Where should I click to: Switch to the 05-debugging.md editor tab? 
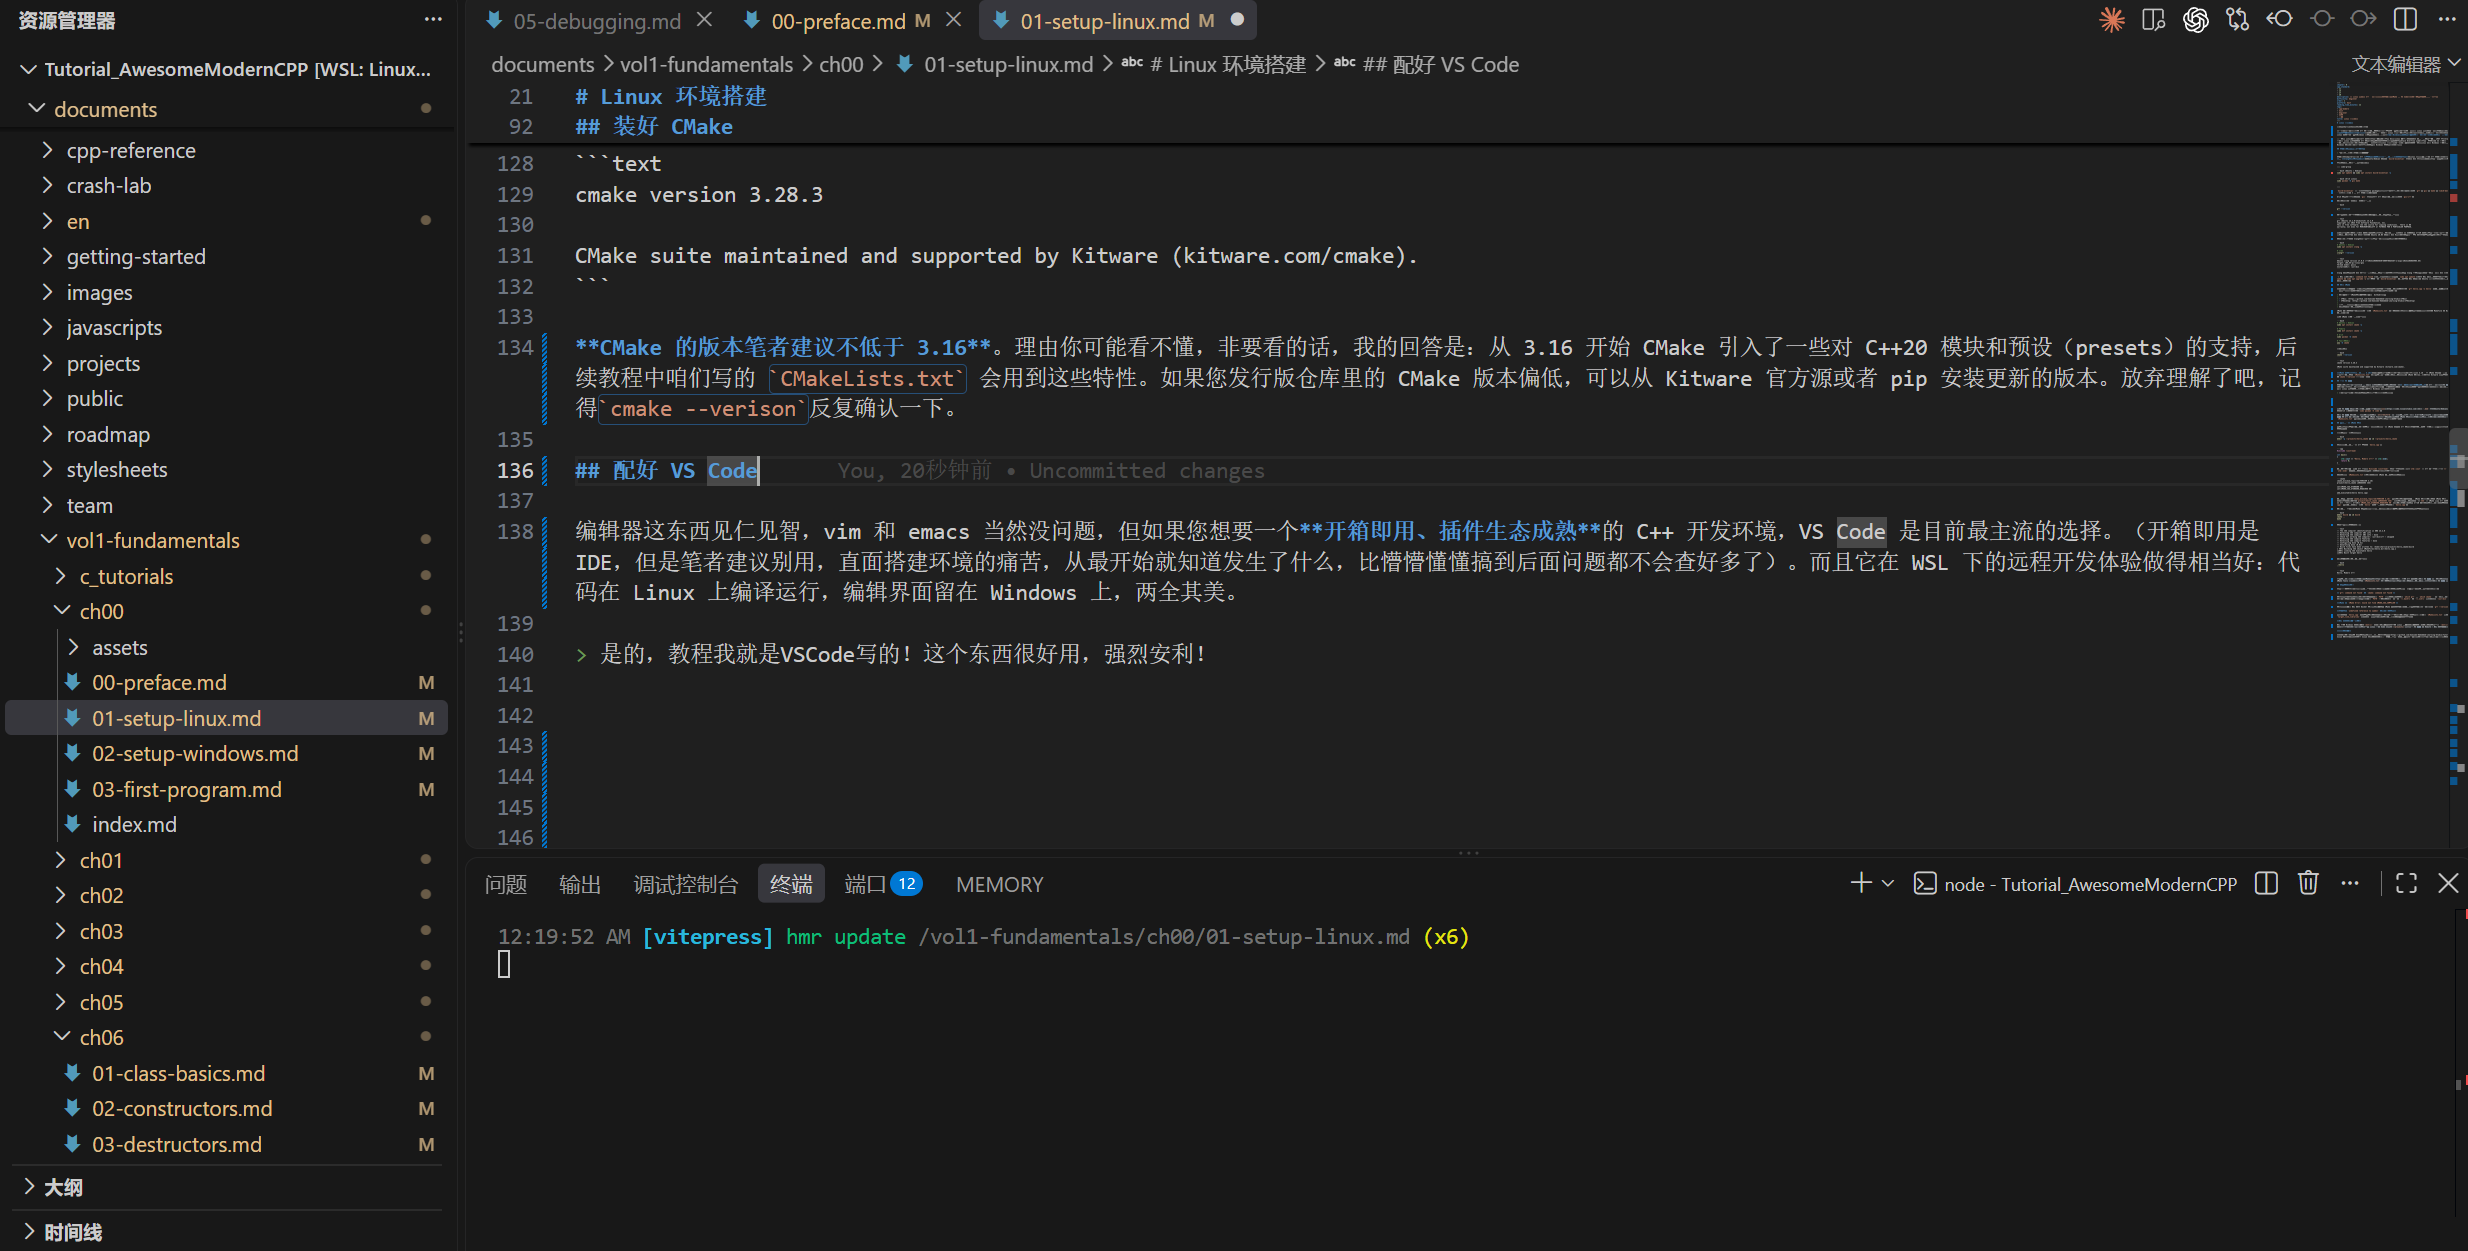[597, 21]
